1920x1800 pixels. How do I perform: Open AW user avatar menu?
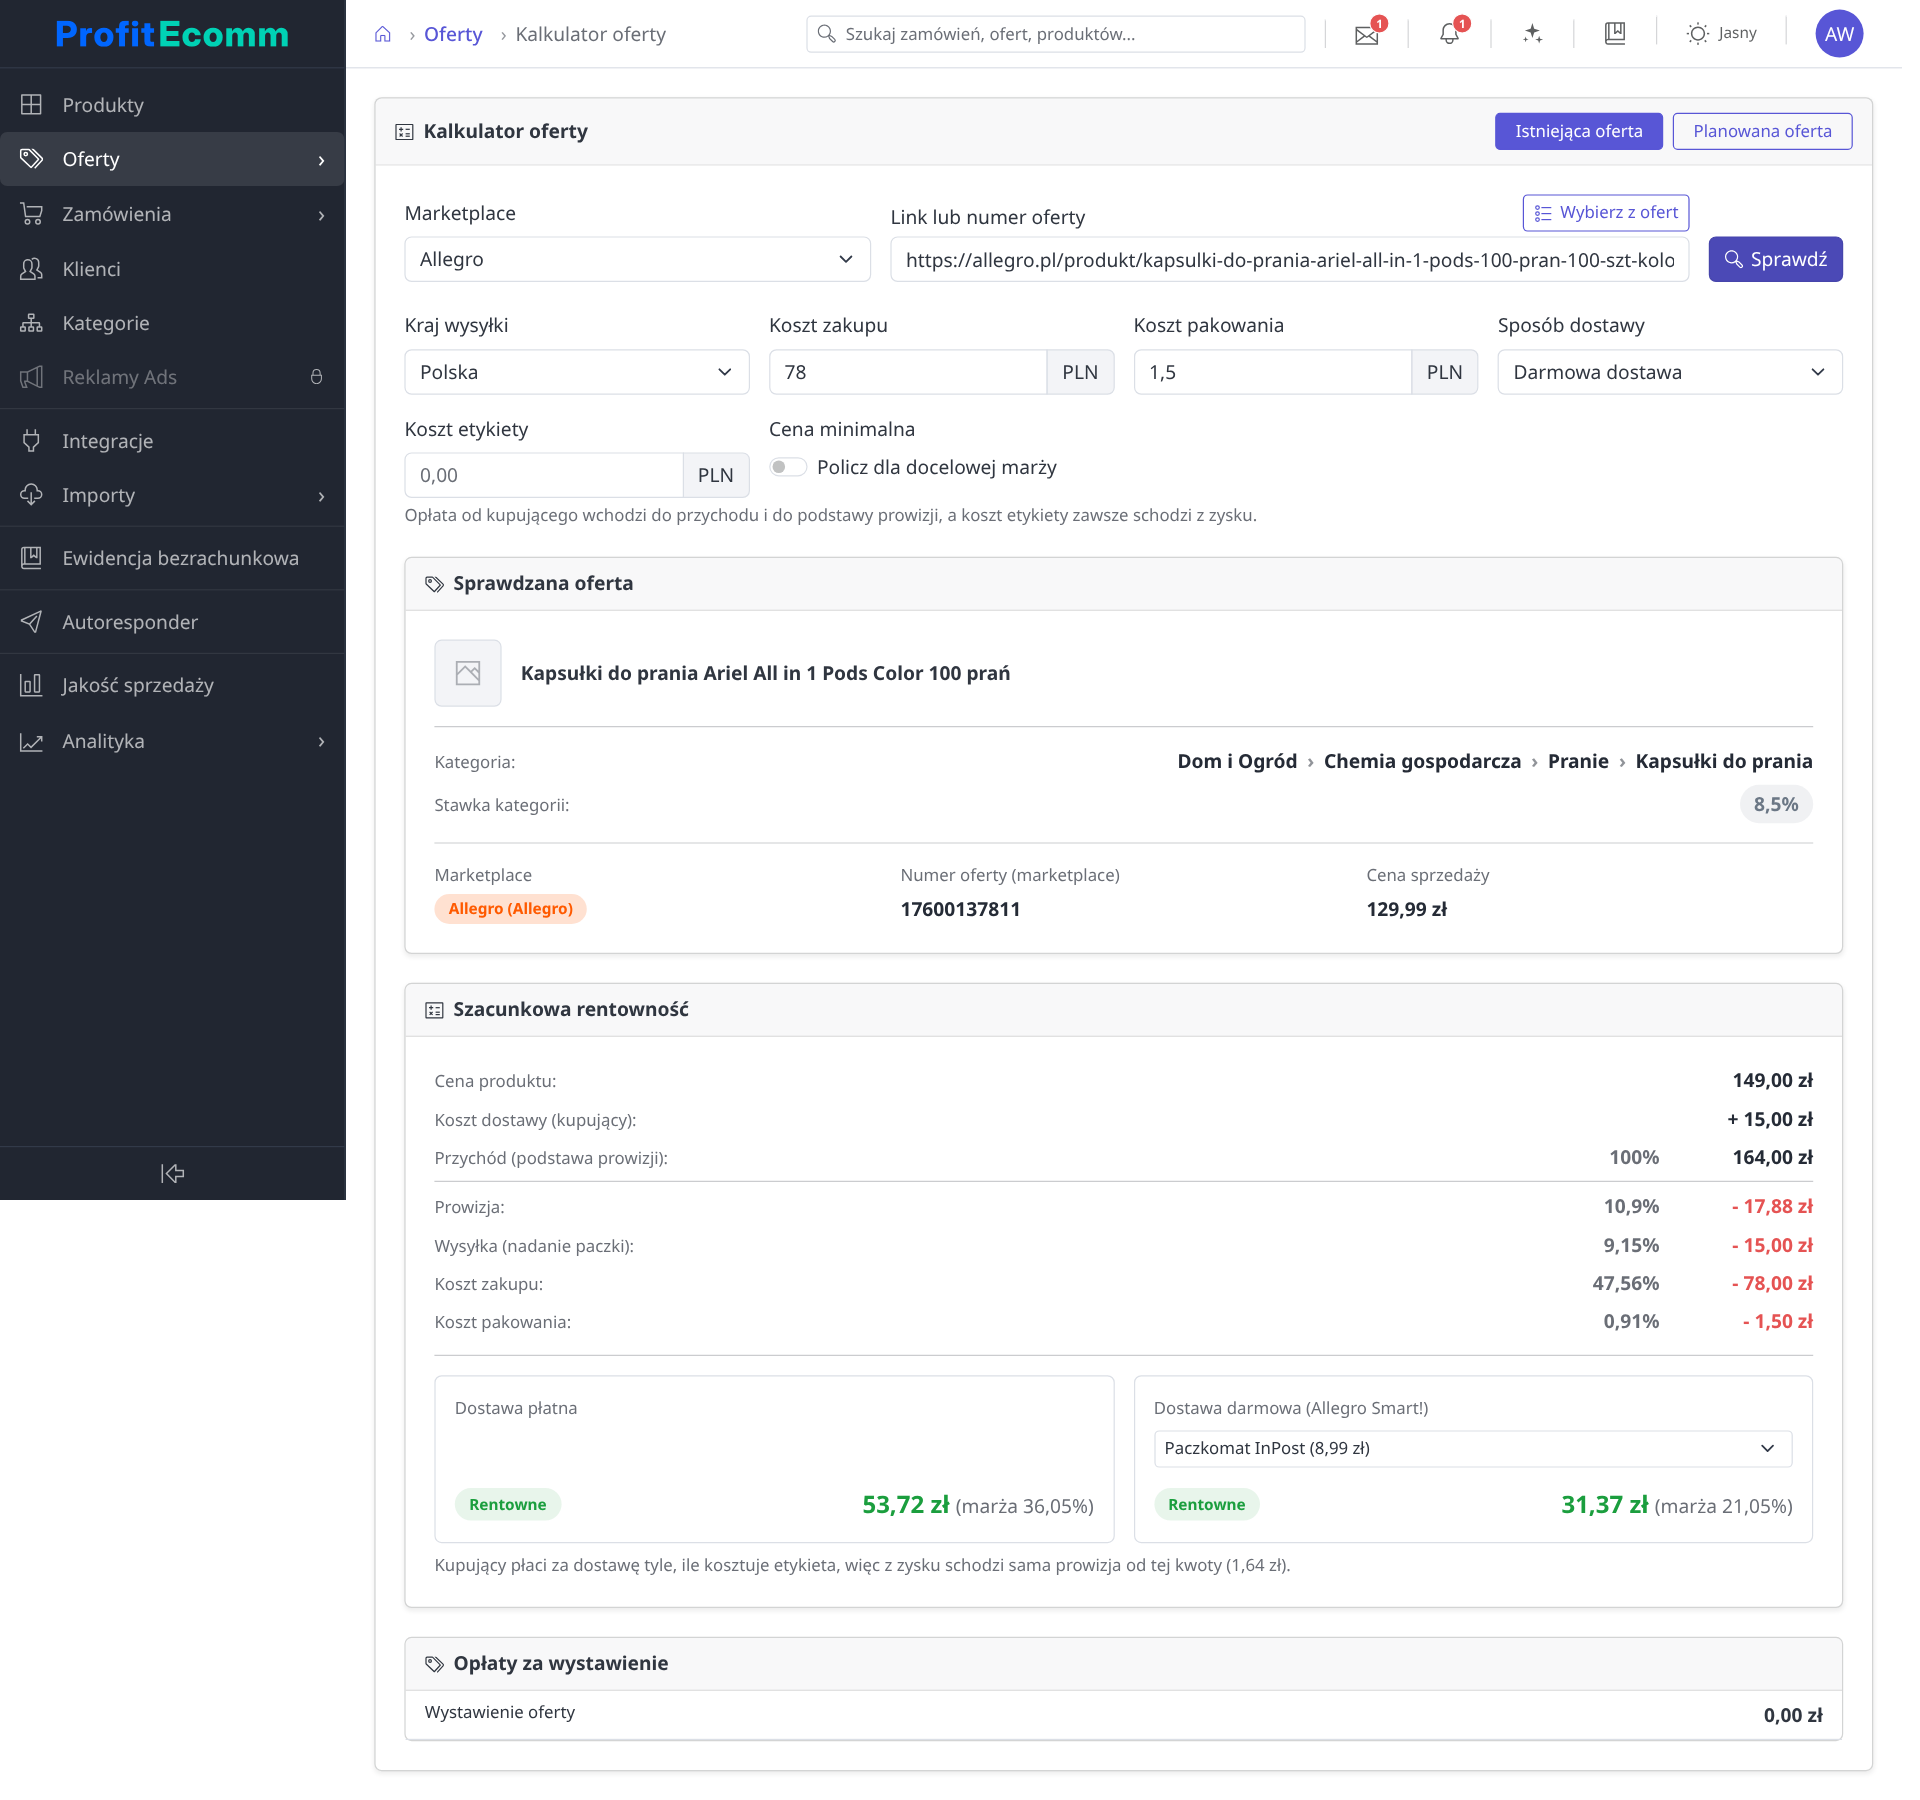(1839, 34)
